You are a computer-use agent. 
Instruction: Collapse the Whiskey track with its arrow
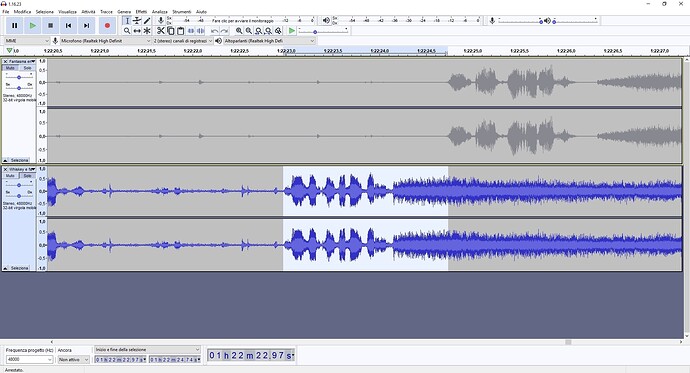coord(5,268)
